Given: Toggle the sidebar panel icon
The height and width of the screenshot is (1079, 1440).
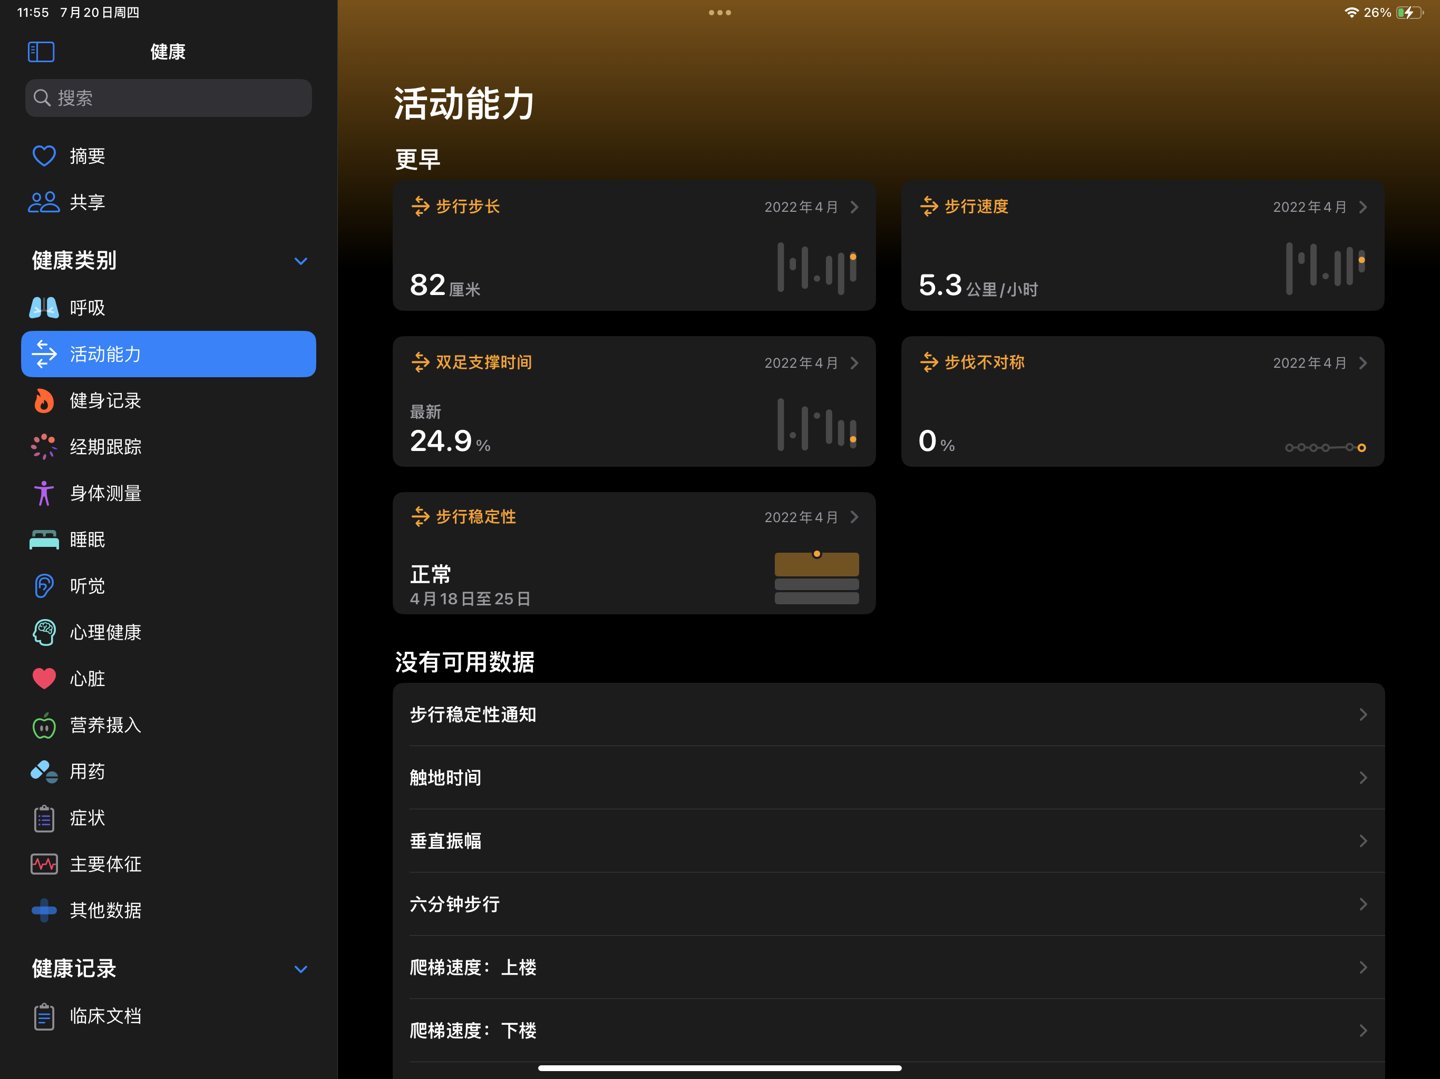Looking at the screenshot, I should [x=41, y=52].
